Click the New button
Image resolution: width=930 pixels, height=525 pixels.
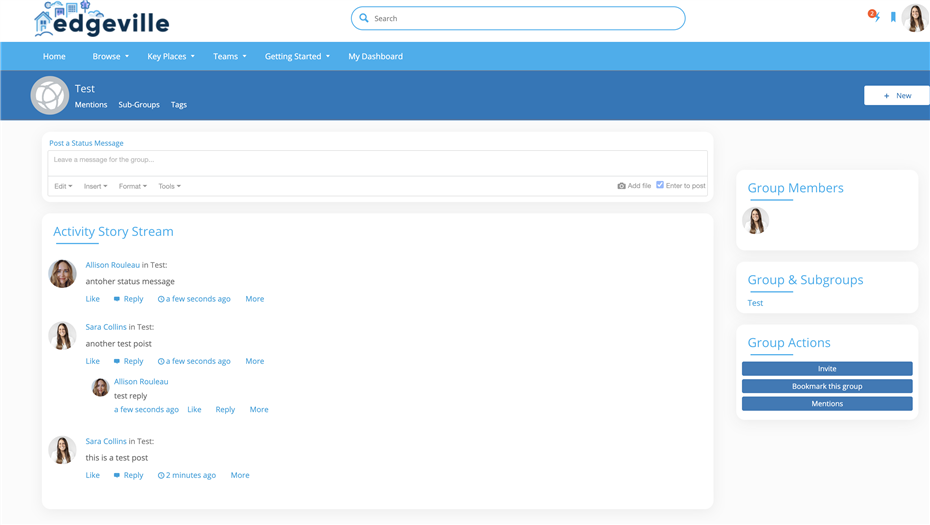(x=896, y=96)
